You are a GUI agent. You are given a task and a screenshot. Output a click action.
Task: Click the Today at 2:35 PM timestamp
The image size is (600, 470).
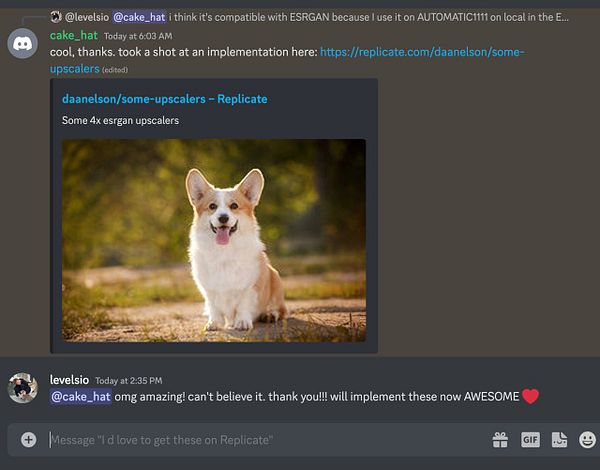coord(129,381)
